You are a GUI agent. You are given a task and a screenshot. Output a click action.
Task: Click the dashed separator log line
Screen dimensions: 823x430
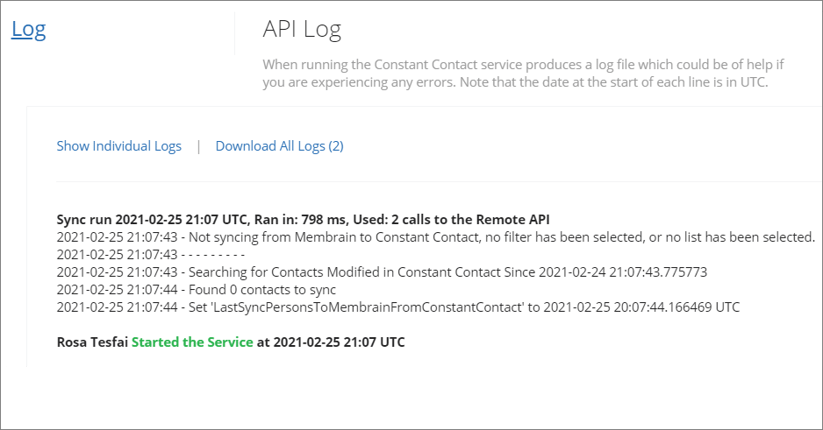pos(151,255)
